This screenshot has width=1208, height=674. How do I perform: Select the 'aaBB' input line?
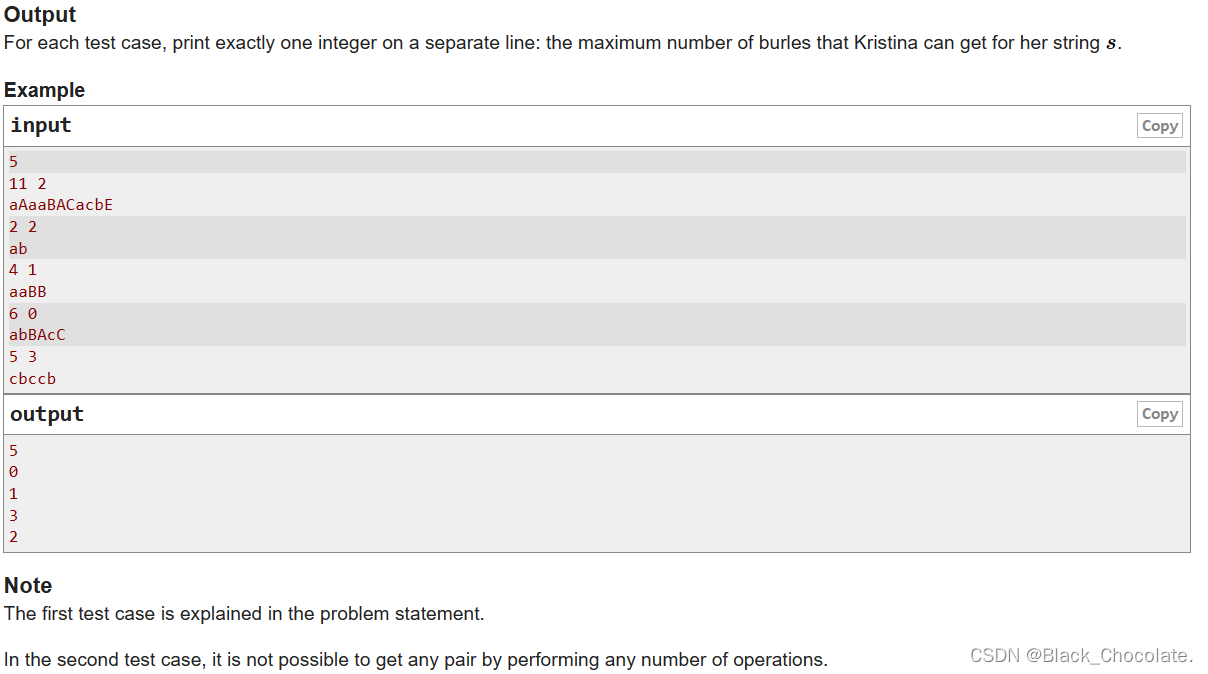pos(28,292)
